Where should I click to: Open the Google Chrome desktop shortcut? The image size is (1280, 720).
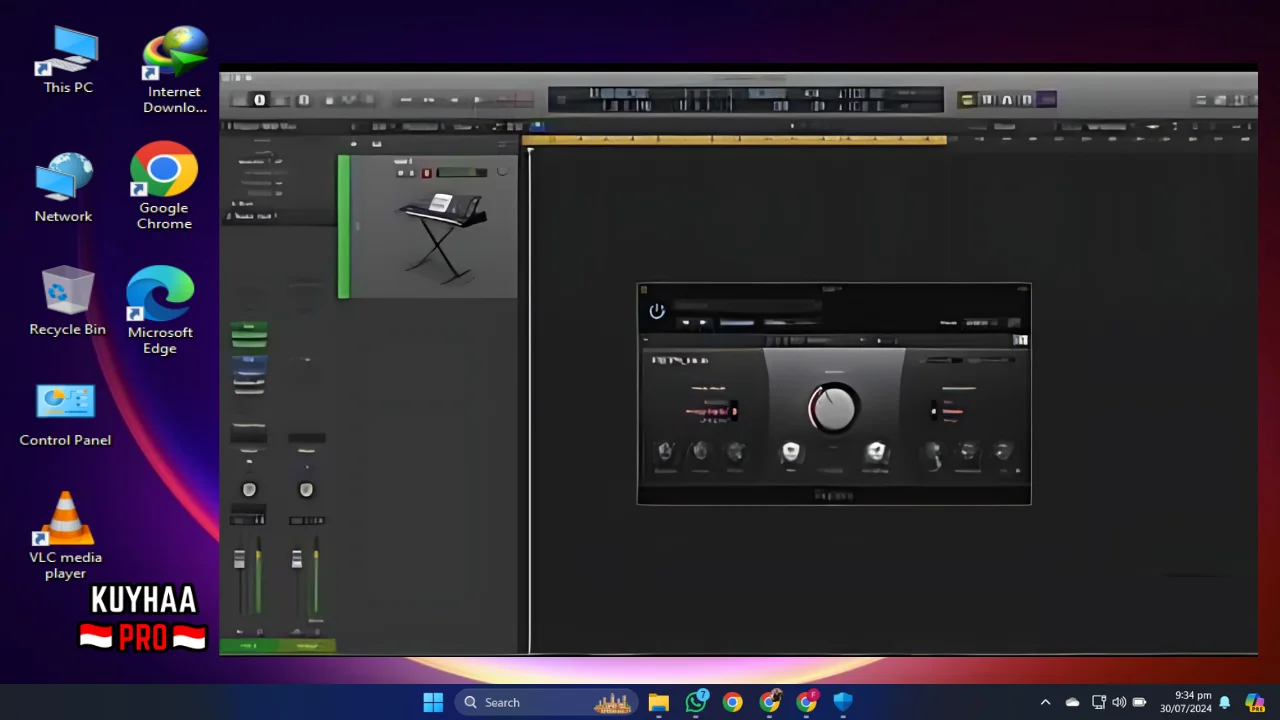pyautogui.click(x=164, y=186)
